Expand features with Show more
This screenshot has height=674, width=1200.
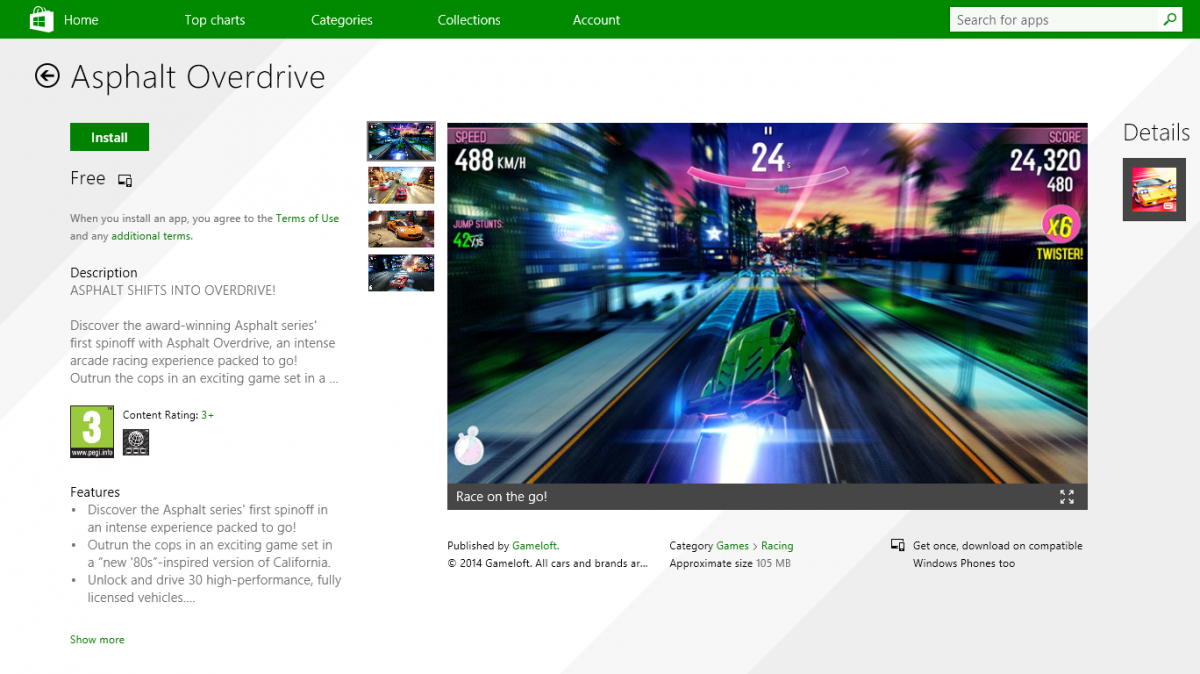[97, 639]
